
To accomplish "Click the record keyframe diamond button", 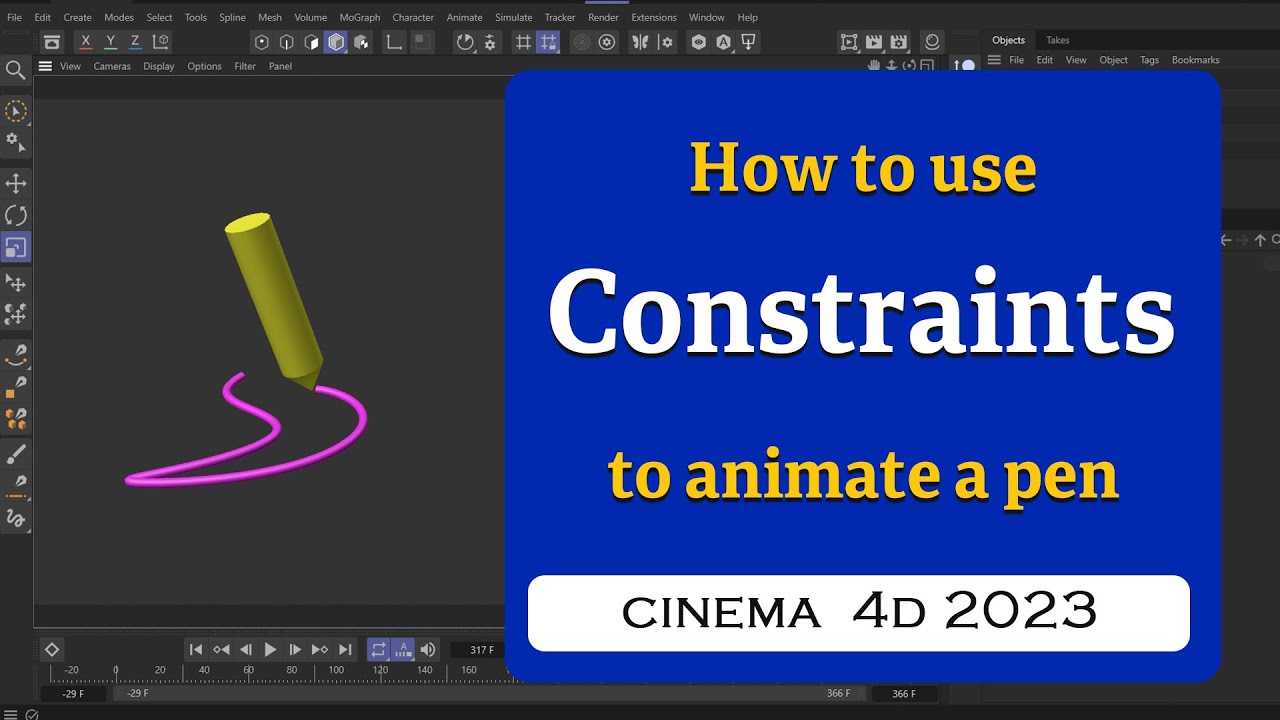I will click(52, 649).
